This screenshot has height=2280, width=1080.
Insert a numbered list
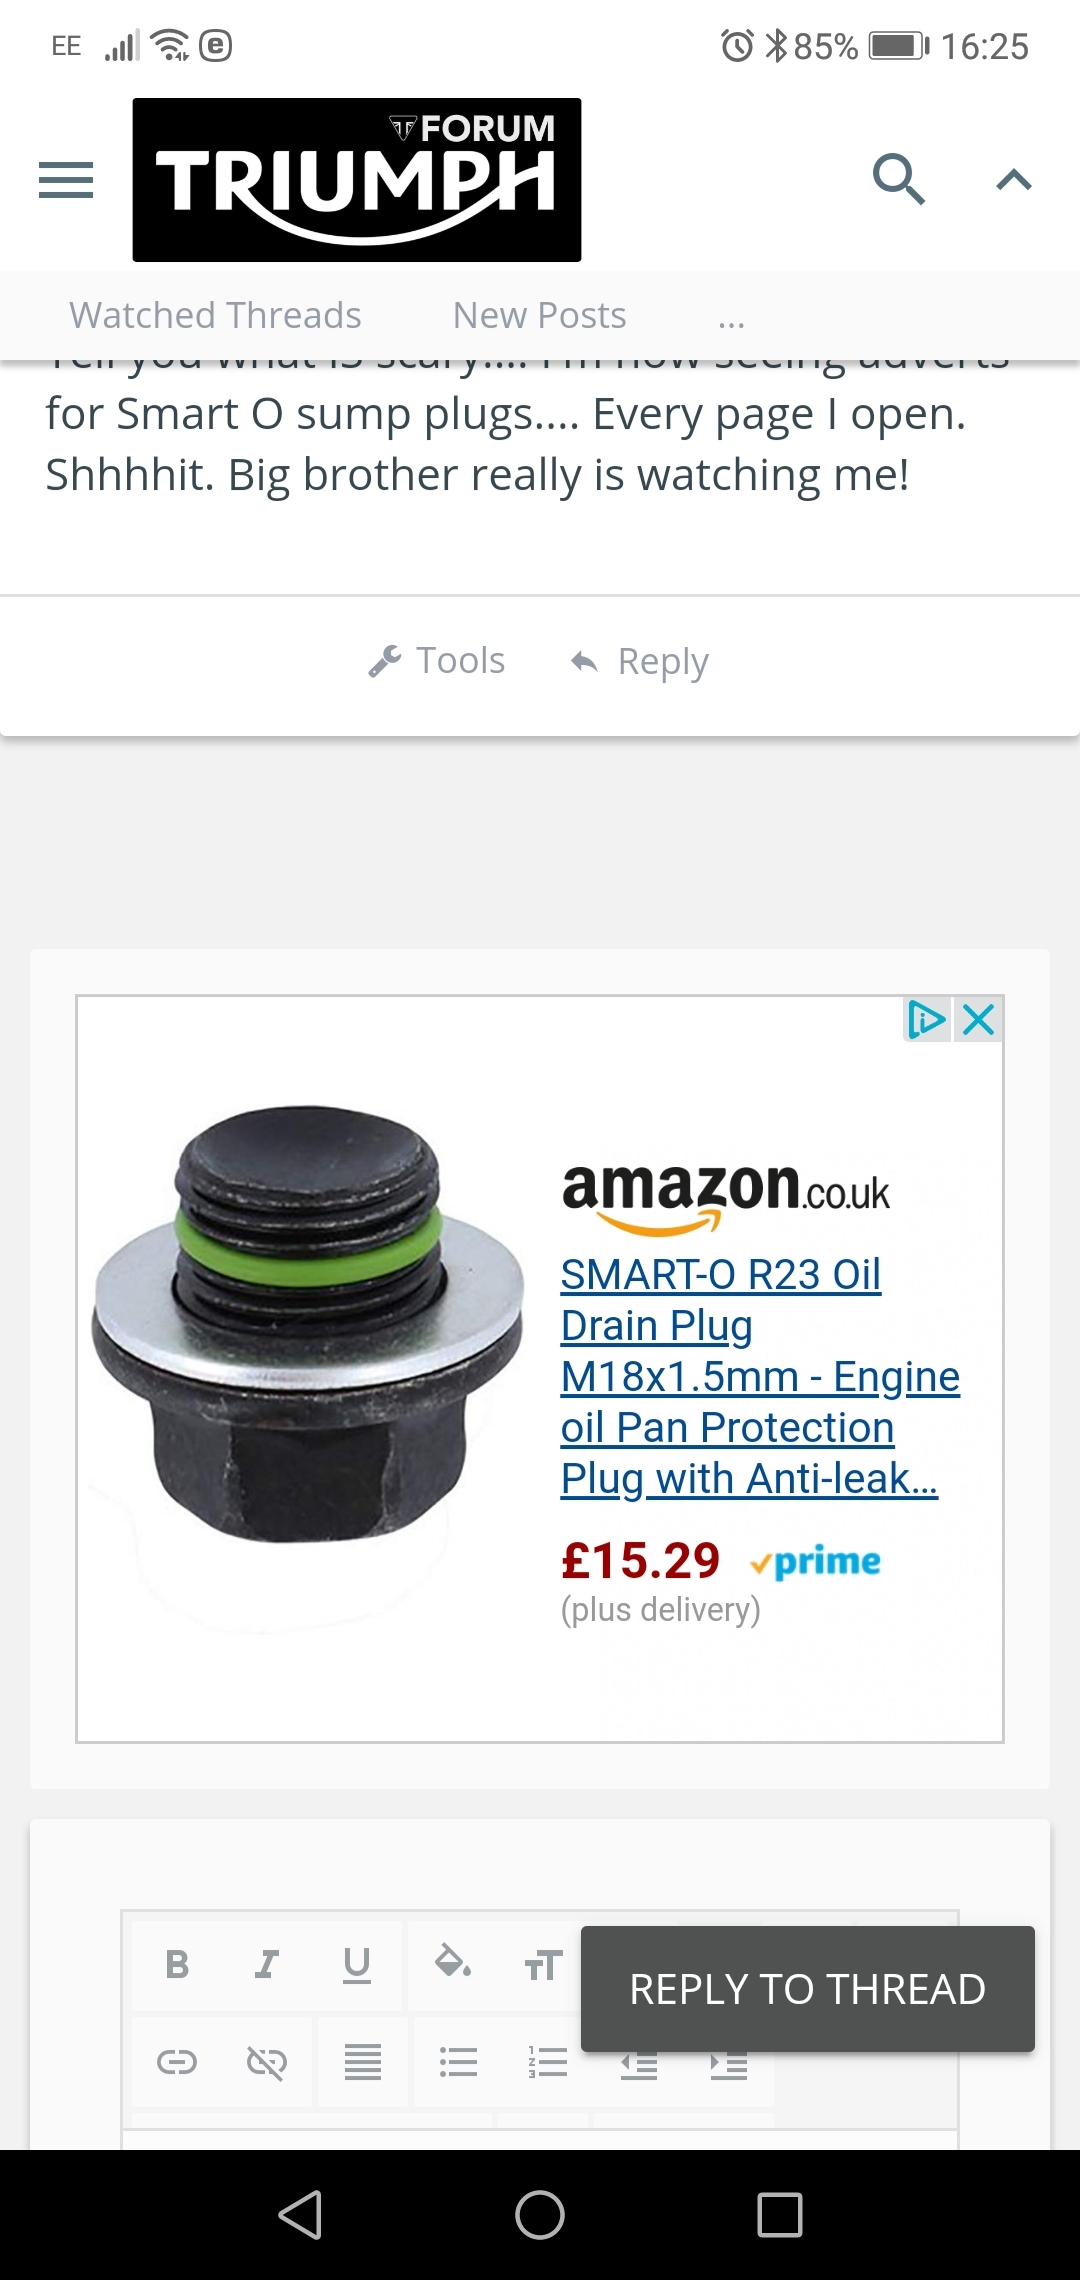click(547, 2062)
